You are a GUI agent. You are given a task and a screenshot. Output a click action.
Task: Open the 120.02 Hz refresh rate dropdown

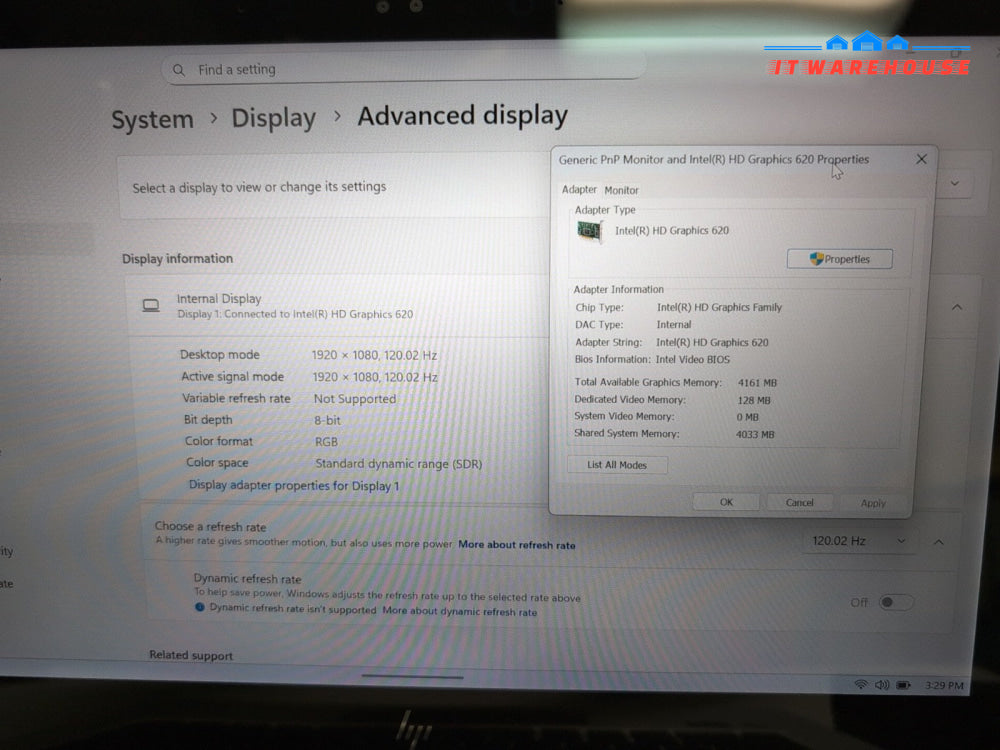click(858, 541)
